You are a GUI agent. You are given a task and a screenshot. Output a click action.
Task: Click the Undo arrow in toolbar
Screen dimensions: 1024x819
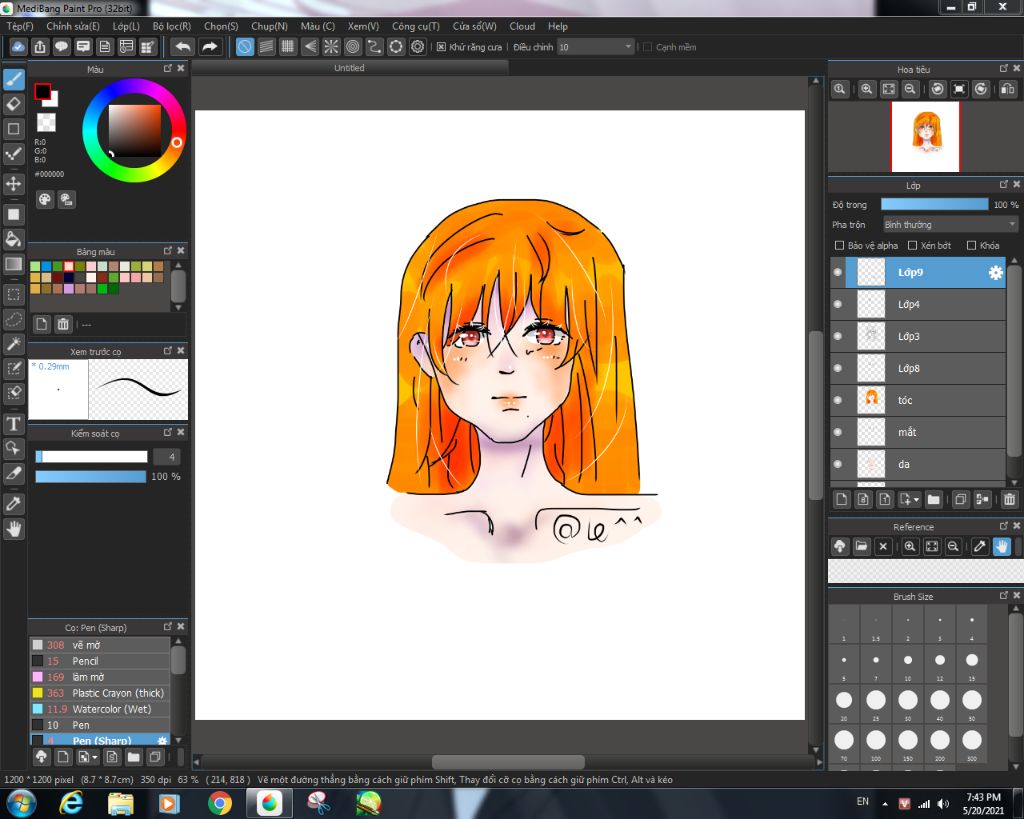[x=184, y=47]
